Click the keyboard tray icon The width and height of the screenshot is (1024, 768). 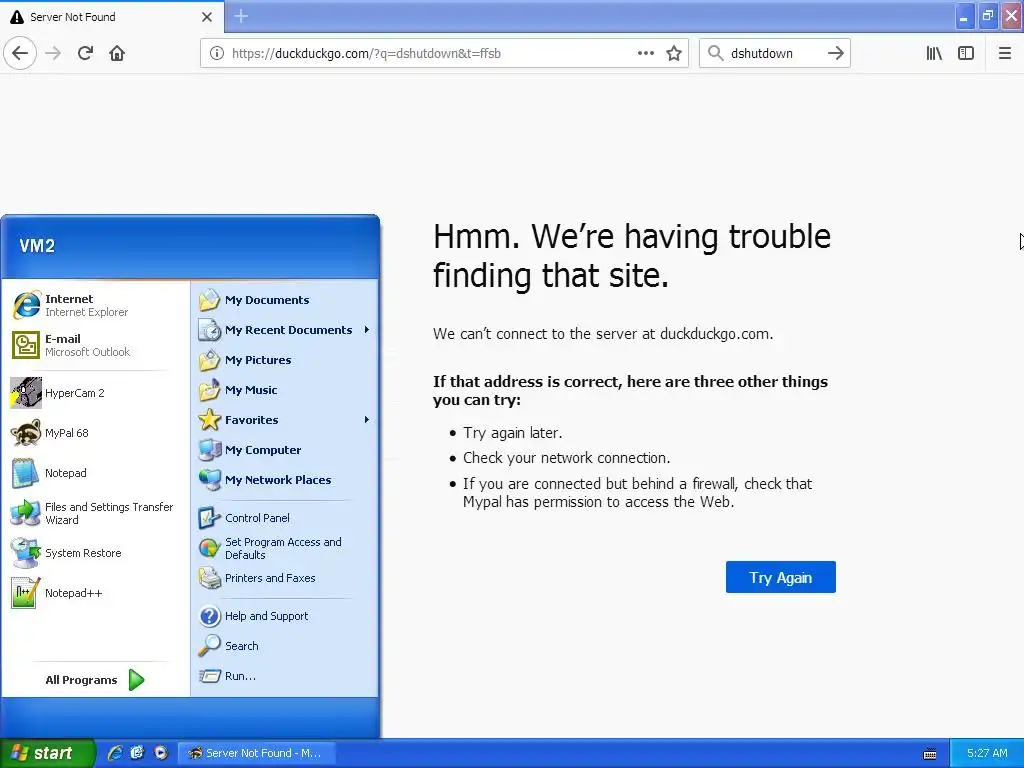pyautogui.click(x=930, y=754)
